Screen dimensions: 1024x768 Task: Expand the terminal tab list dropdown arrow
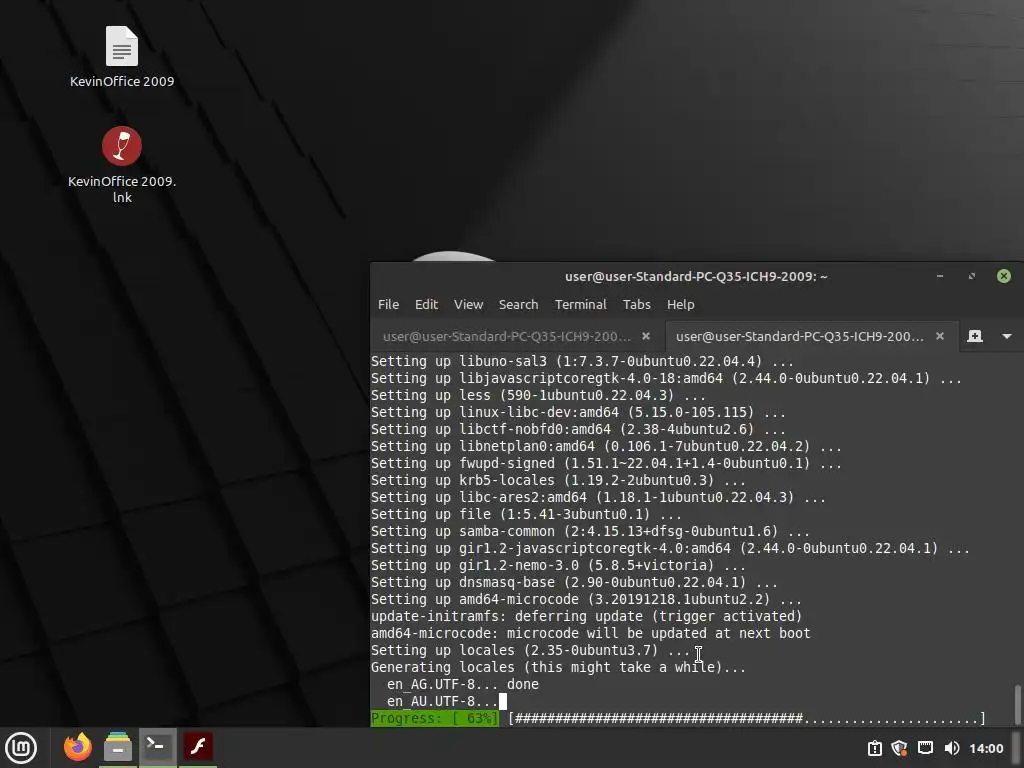[1006, 336]
